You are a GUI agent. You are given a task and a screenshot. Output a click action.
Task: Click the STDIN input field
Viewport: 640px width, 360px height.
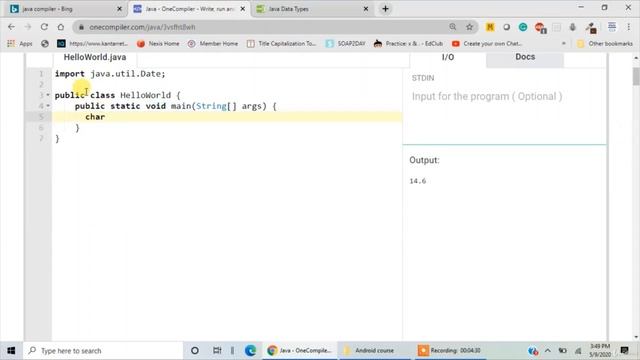(504, 97)
